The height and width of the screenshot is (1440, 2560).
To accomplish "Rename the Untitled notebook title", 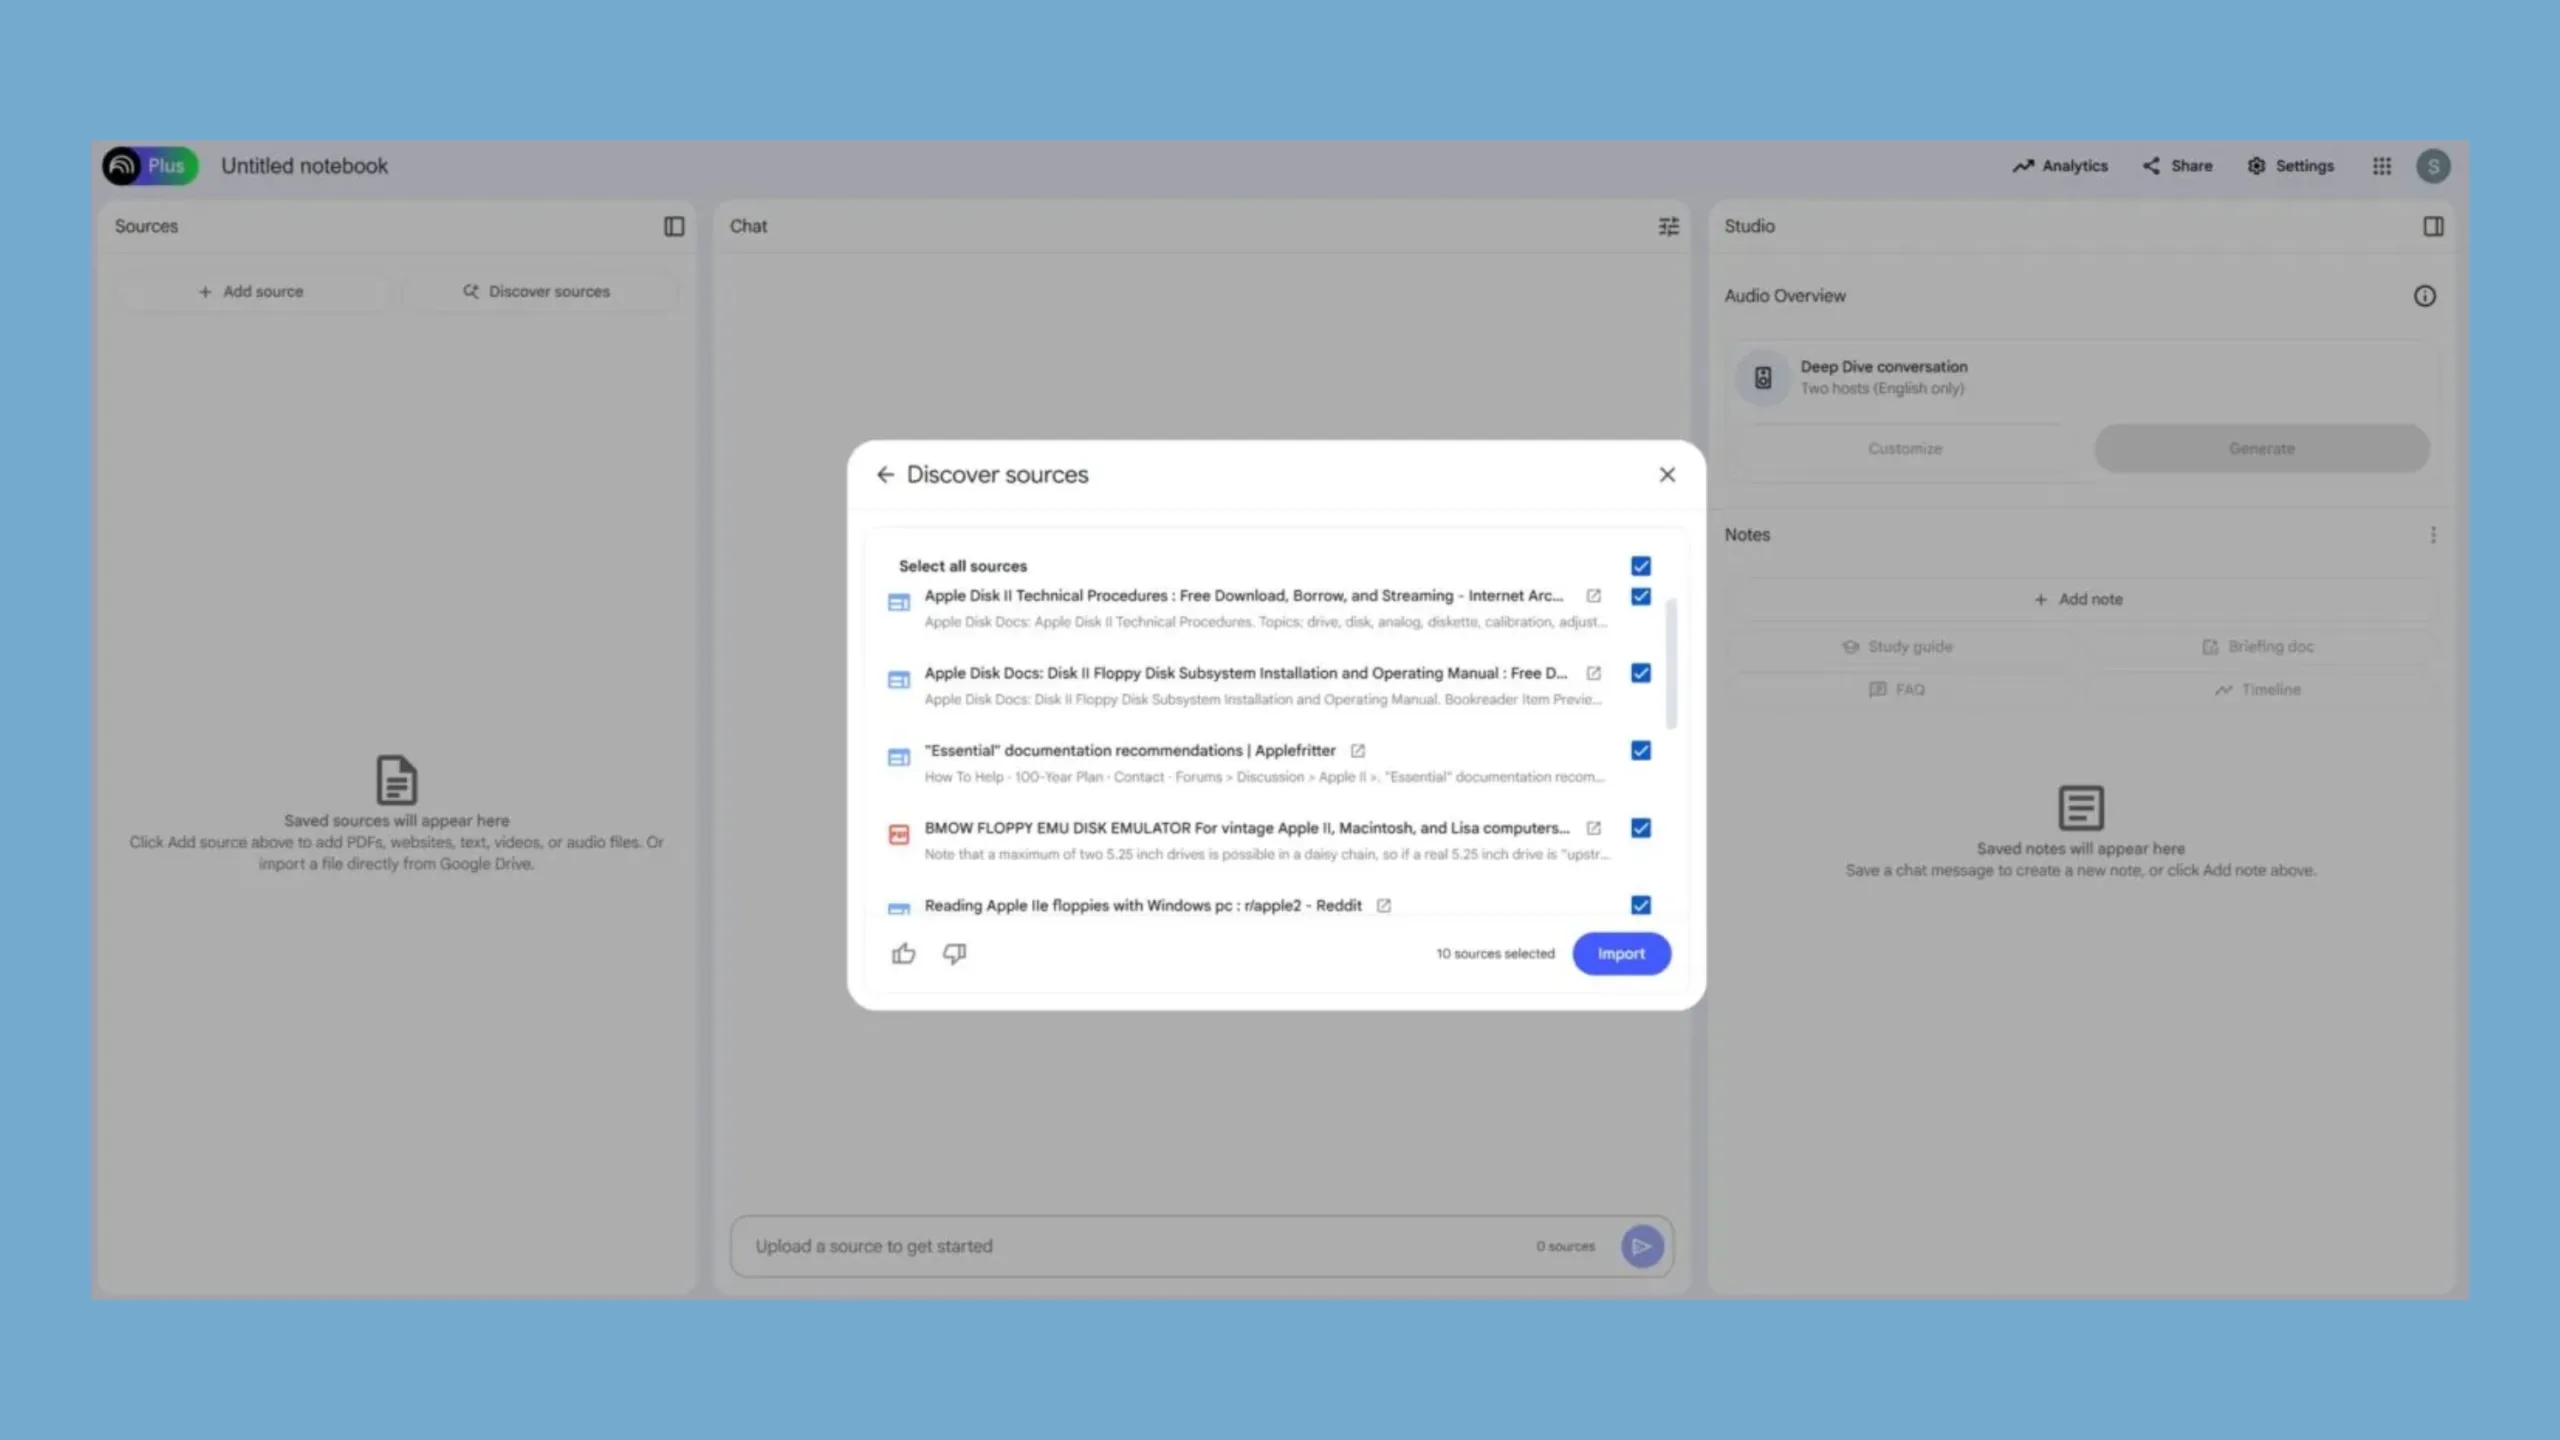I will [304, 166].
